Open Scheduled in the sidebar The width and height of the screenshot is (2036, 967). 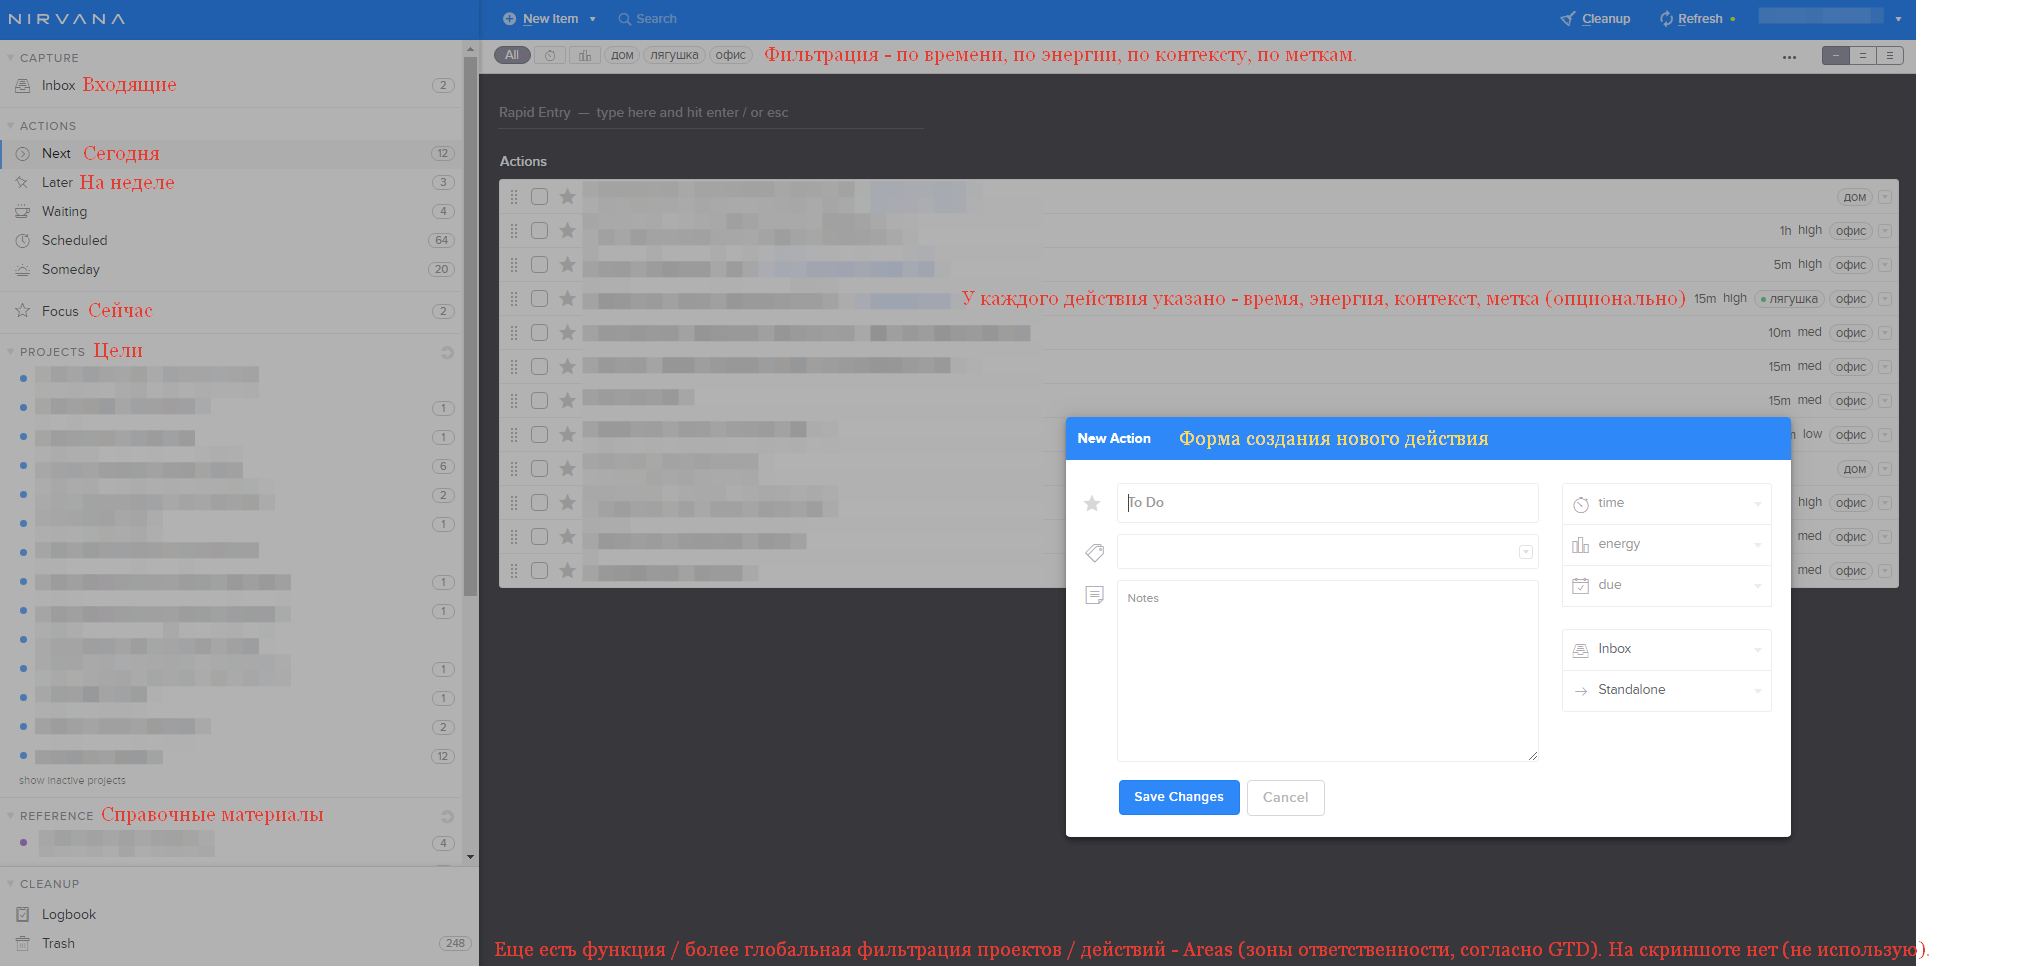pos(74,241)
